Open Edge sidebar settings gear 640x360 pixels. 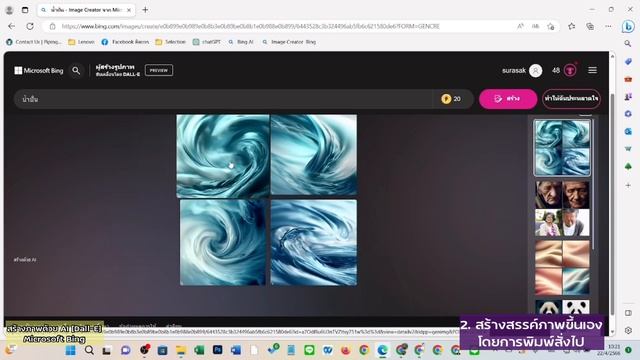[628, 330]
